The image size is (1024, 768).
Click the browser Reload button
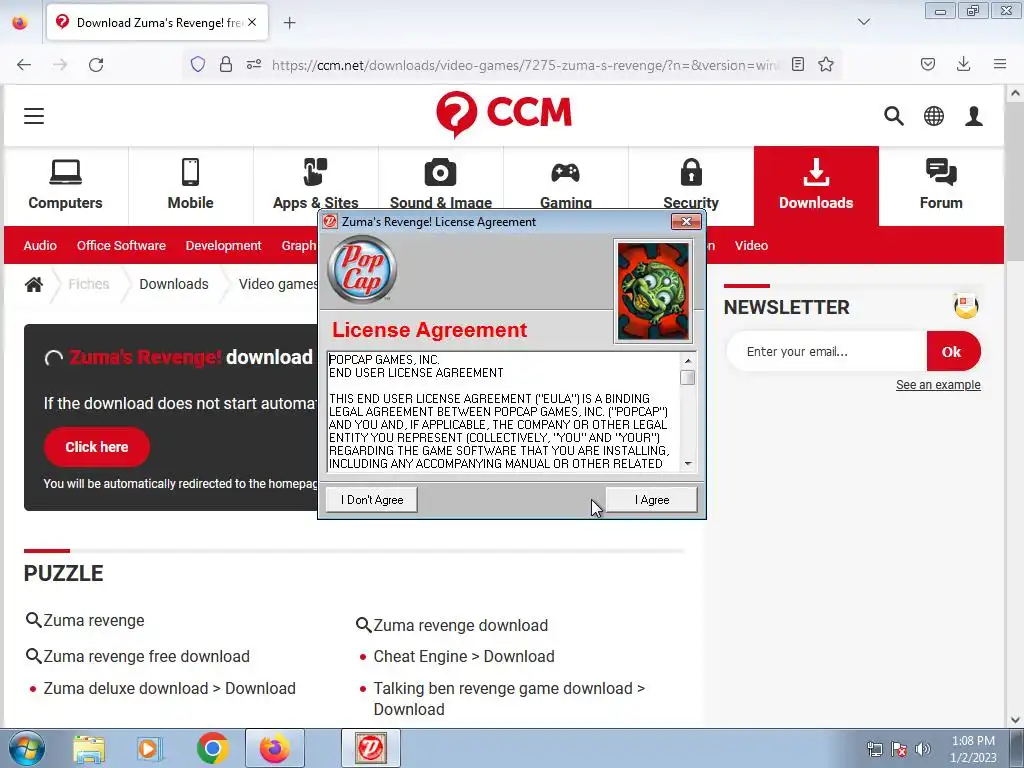[96, 64]
